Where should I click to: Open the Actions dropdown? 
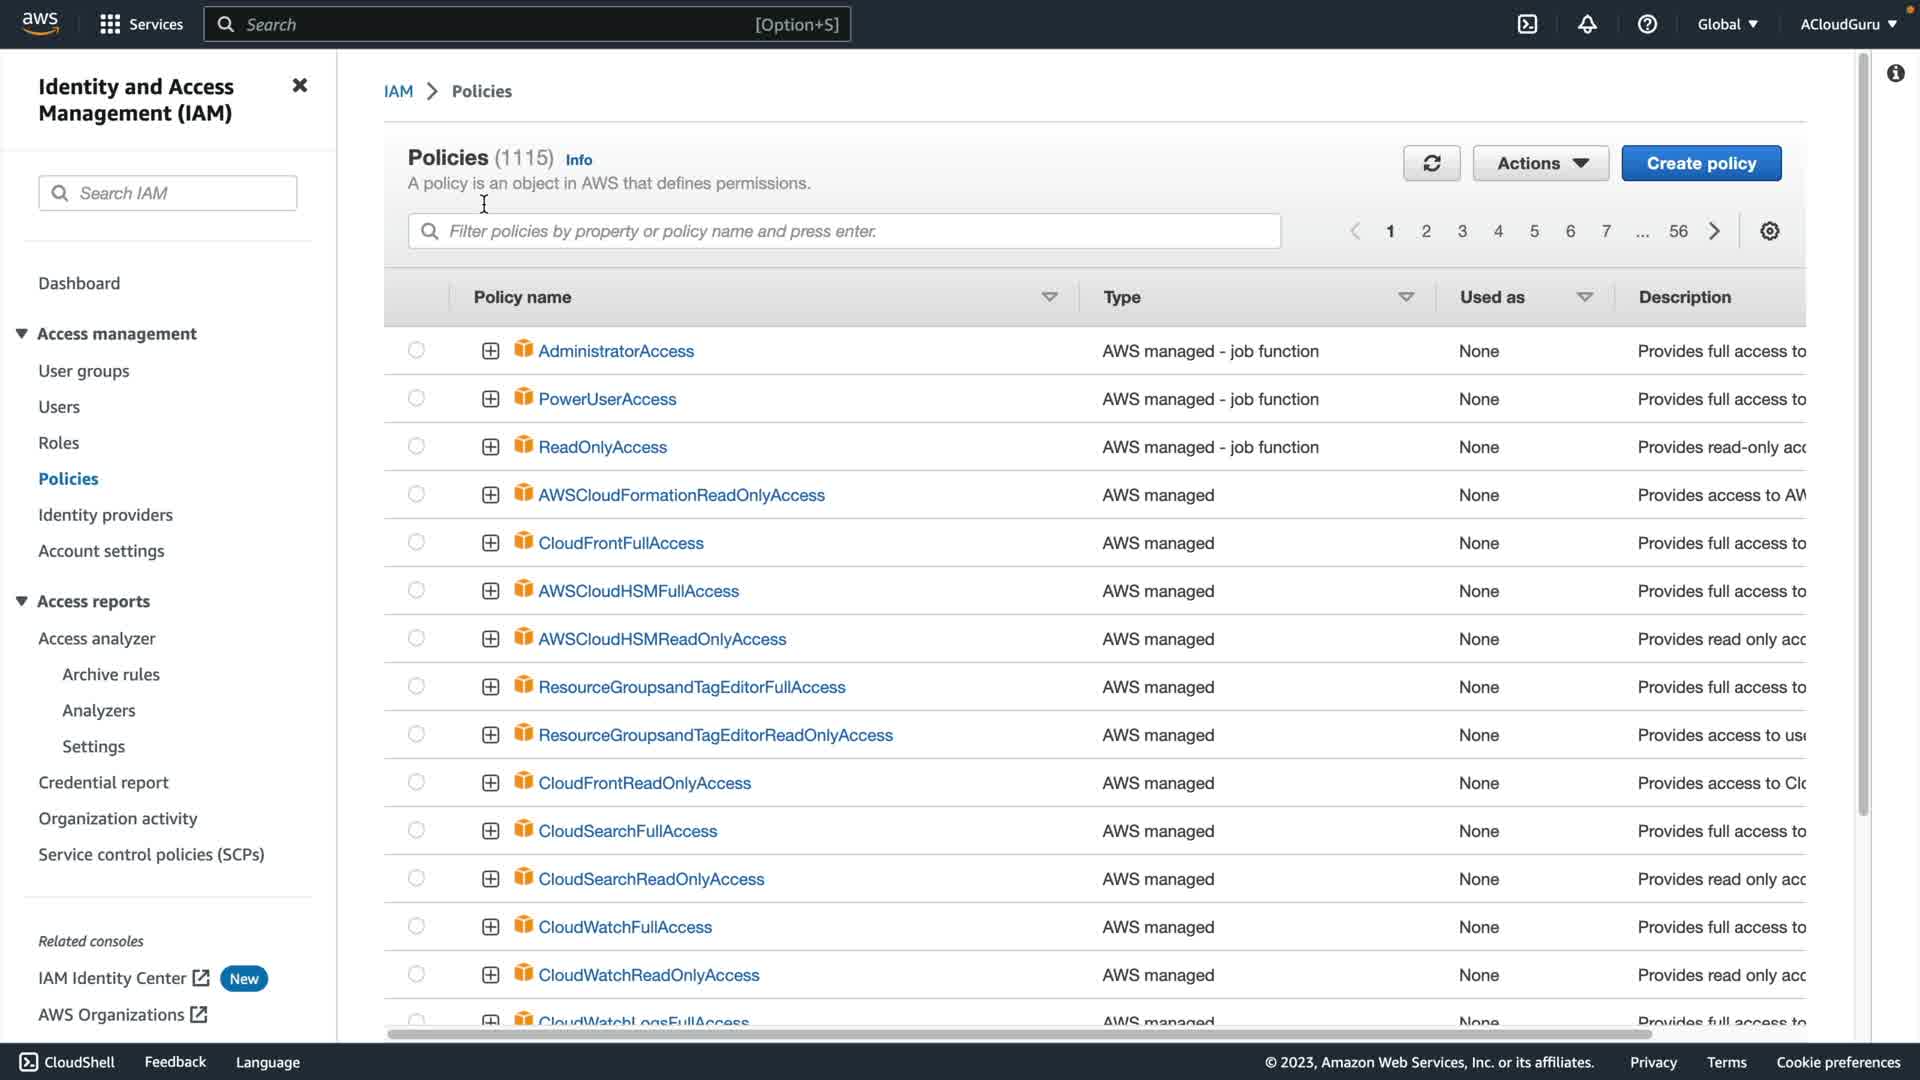(1540, 163)
